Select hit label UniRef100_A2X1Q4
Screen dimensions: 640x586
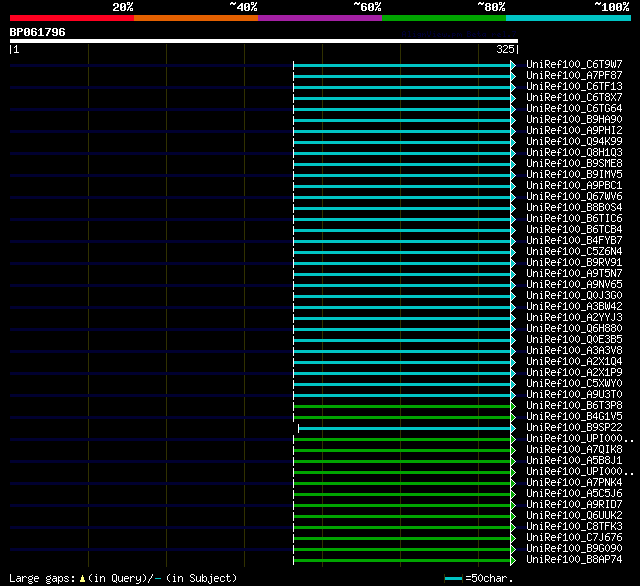[x=574, y=362]
